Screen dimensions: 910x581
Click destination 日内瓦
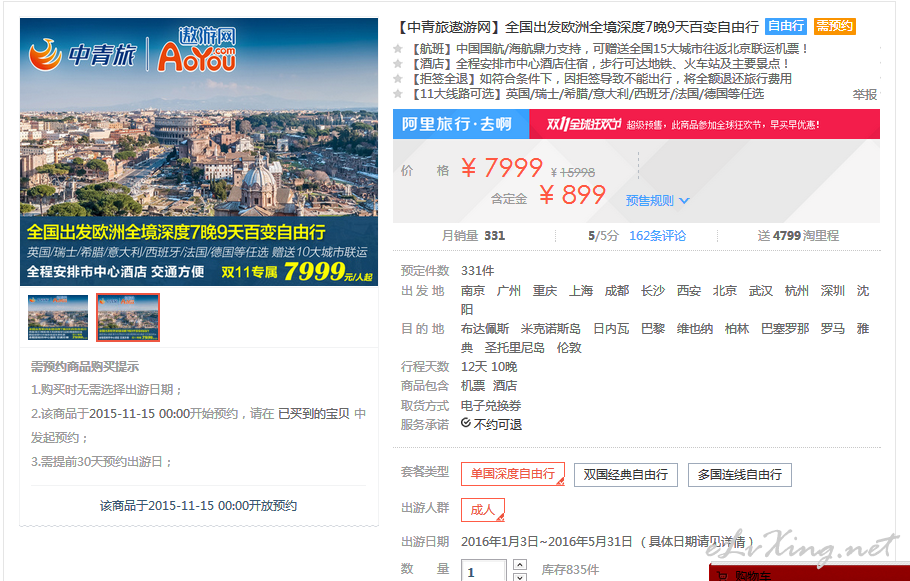point(611,329)
